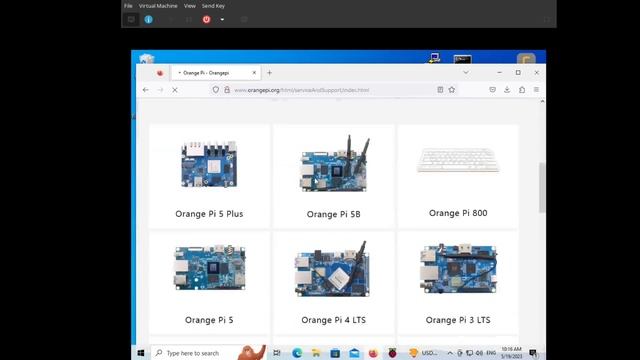Viewport: 640px width, 360px height.
Task: Open File Explorer from the taskbar
Action: point(316,353)
